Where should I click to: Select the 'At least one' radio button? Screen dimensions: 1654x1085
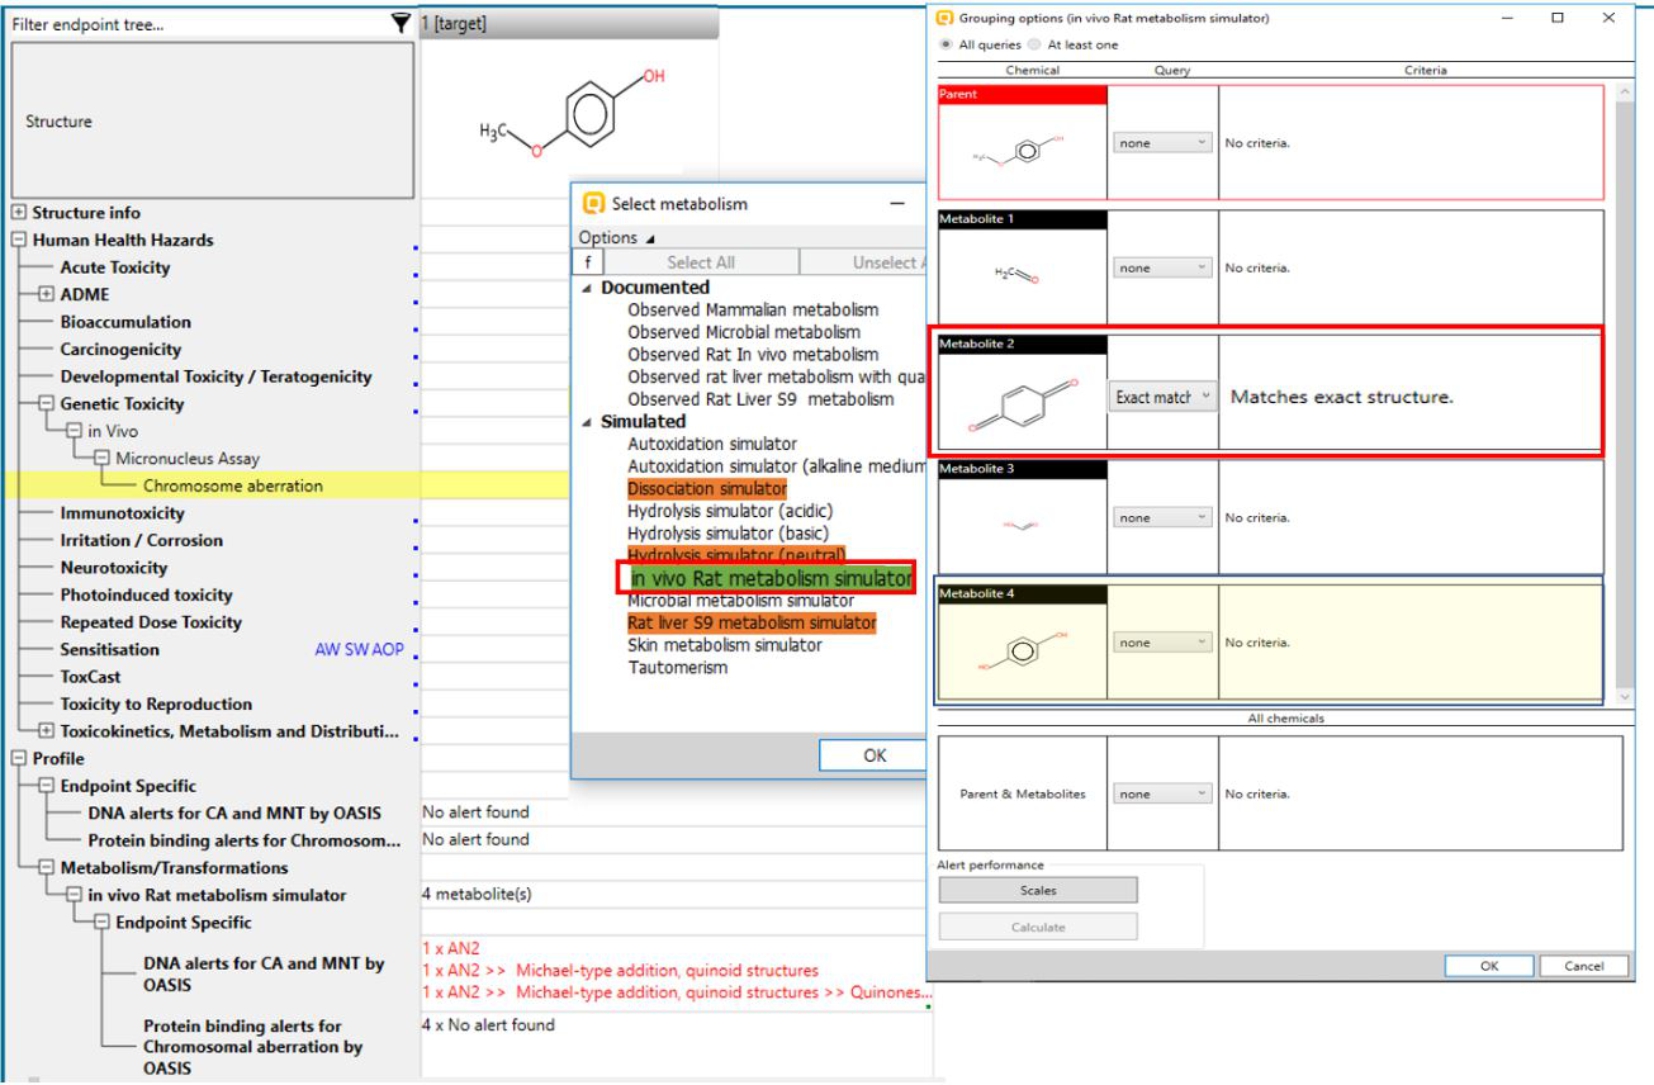[x=1034, y=45]
